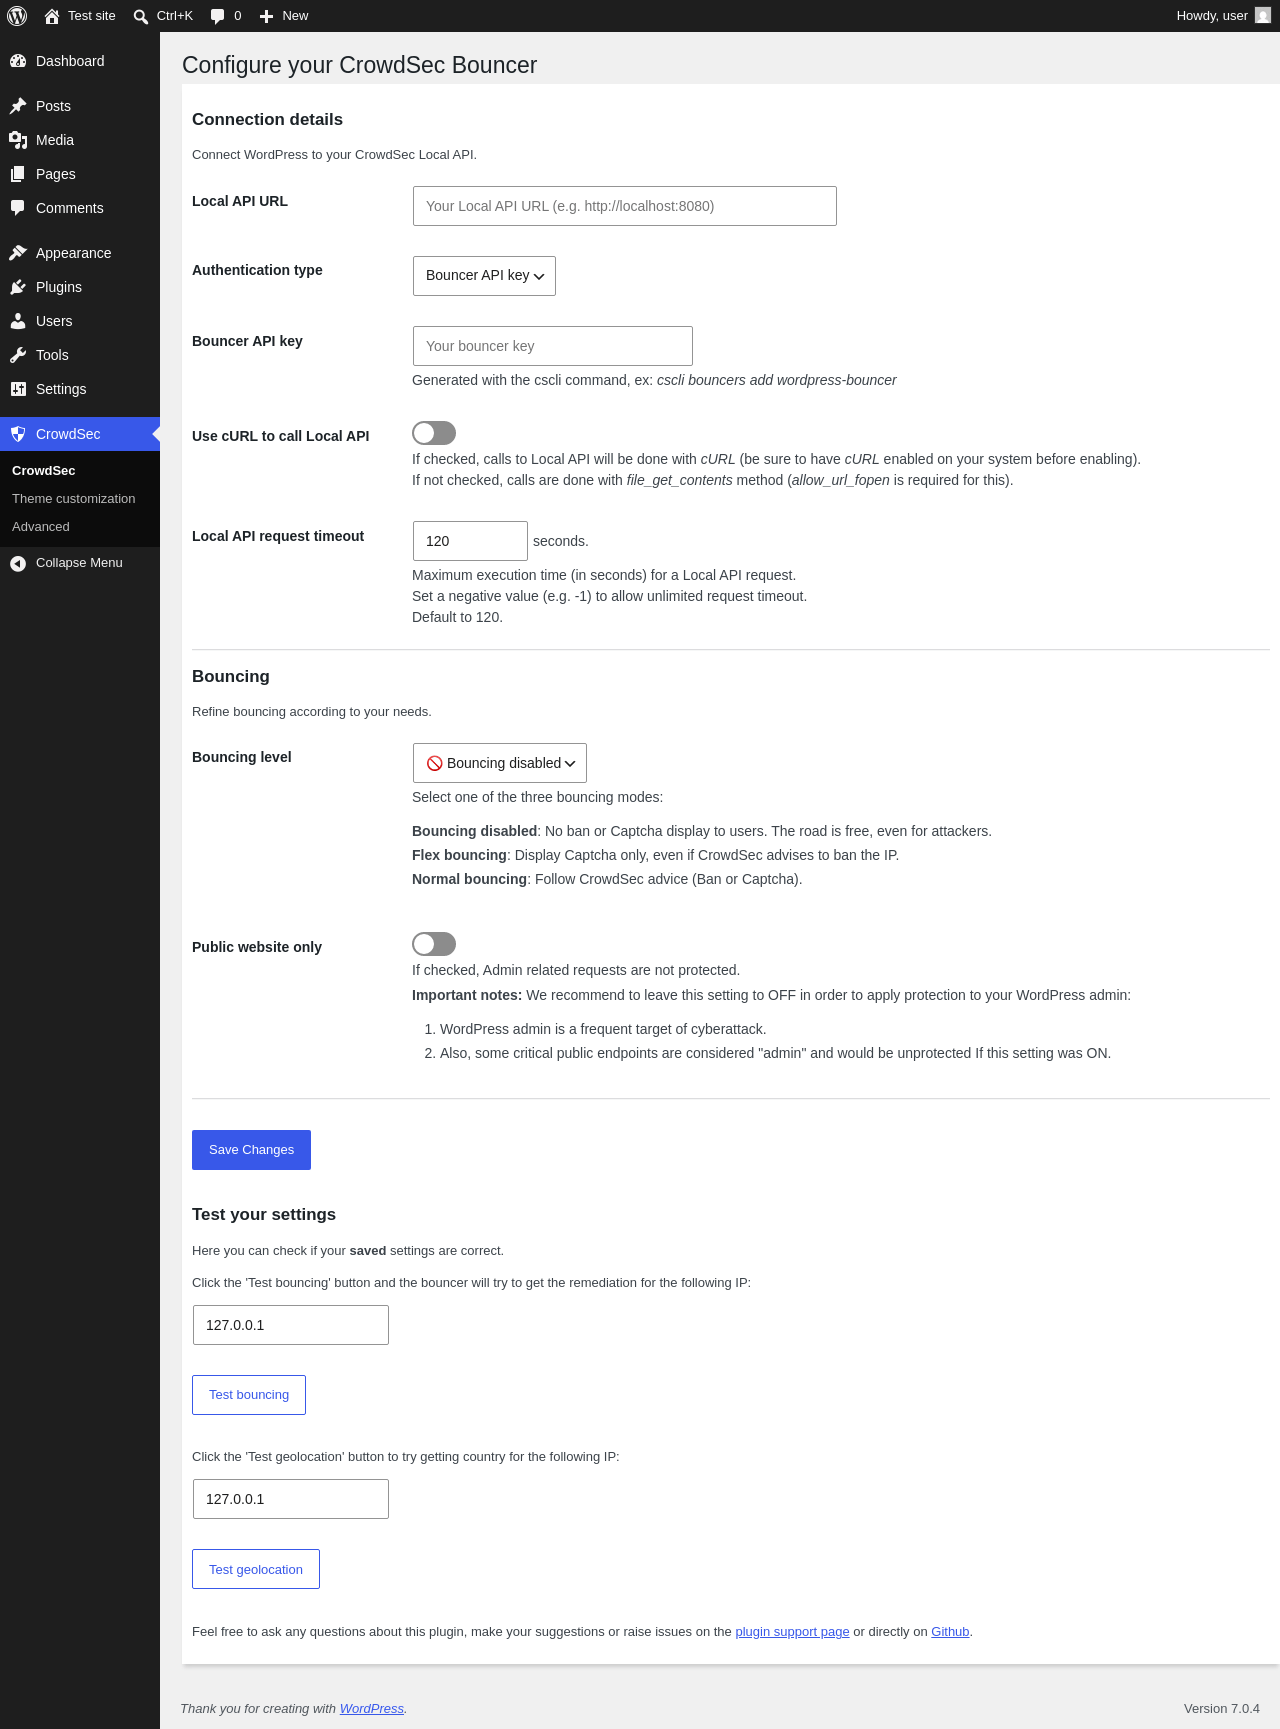Screen dimensions: 1280x1729
Task: Select the CrowdSec submenu entry
Action: [x=44, y=471]
